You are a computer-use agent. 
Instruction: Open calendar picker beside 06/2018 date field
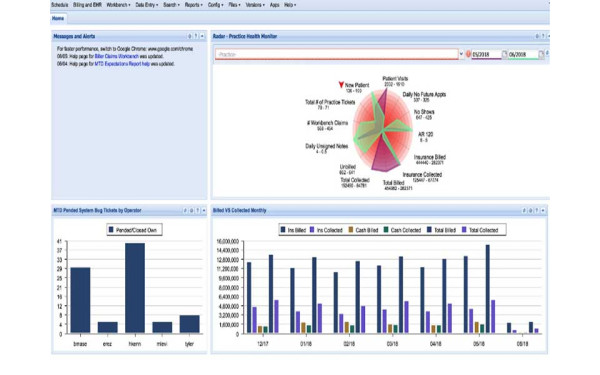pos(541,54)
